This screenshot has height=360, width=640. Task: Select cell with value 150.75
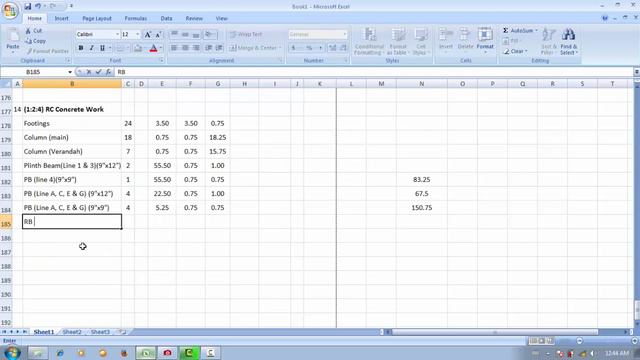pyautogui.click(x=422, y=208)
